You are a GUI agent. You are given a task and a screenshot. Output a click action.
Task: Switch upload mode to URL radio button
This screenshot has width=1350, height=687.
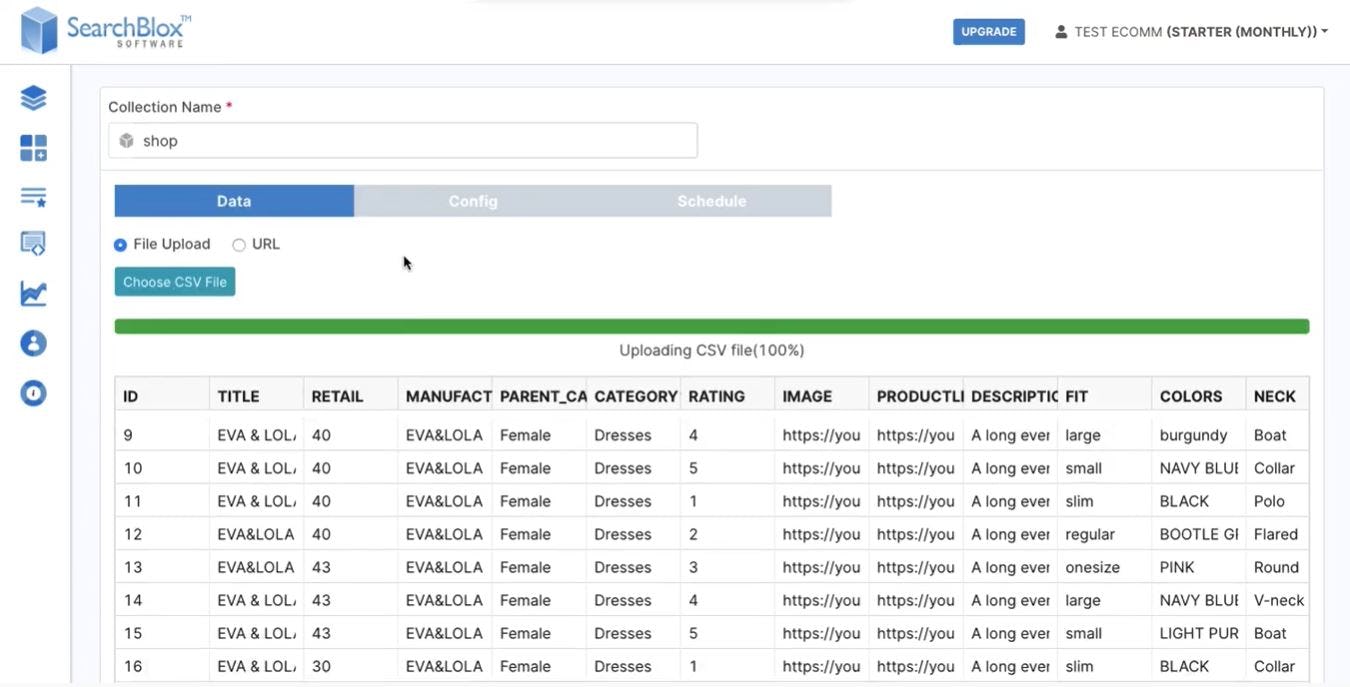(x=239, y=244)
